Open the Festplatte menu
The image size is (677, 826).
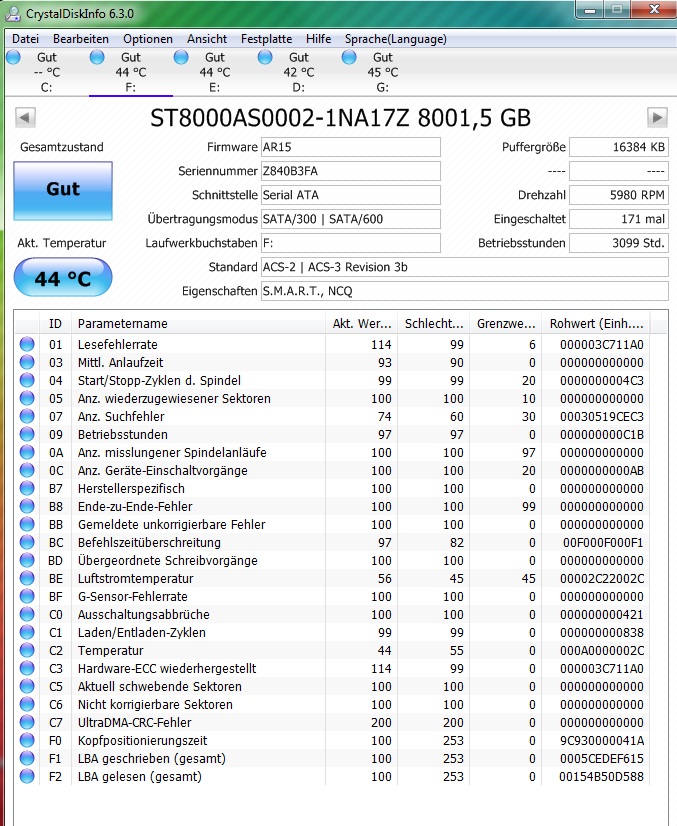(267, 39)
